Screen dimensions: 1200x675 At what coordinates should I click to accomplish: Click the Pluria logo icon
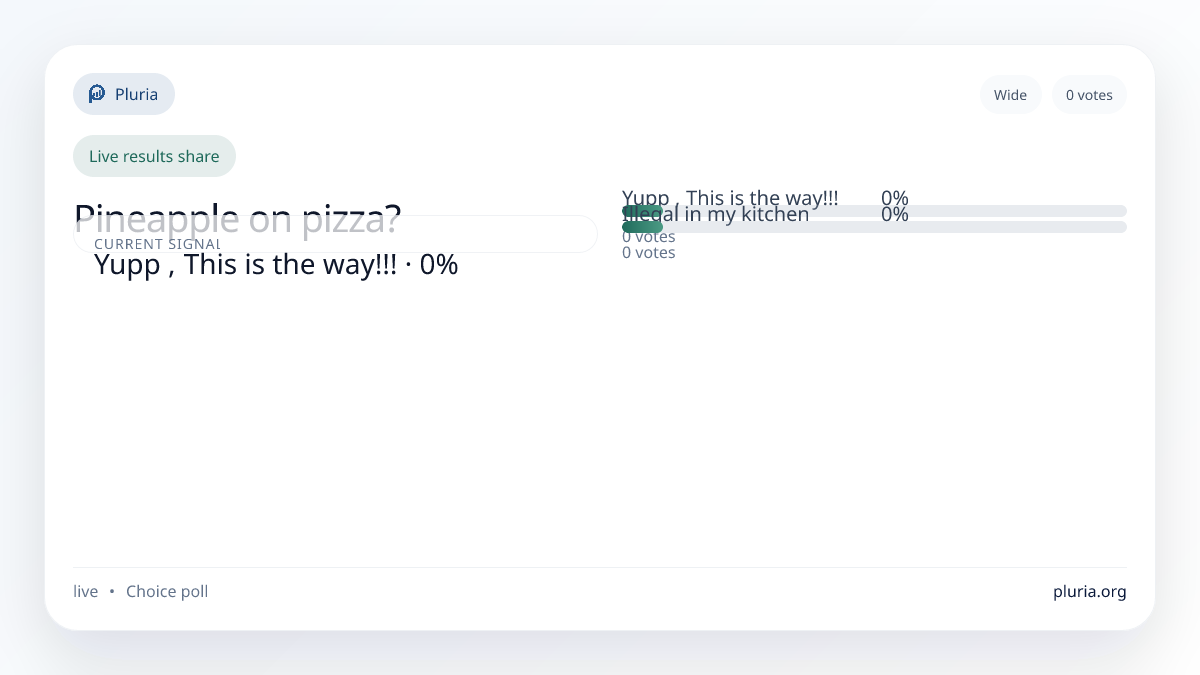click(97, 94)
